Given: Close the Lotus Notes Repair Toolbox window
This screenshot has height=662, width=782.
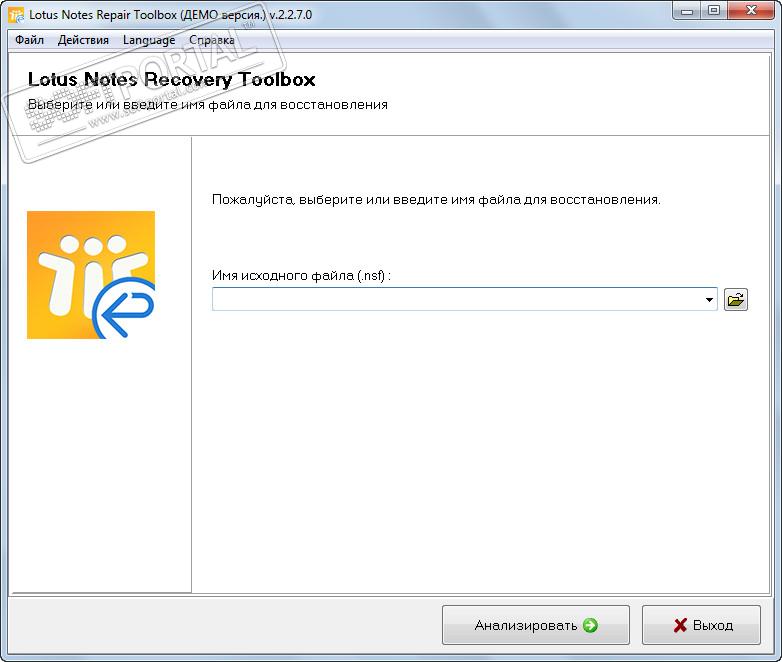Looking at the screenshot, I should [751, 11].
